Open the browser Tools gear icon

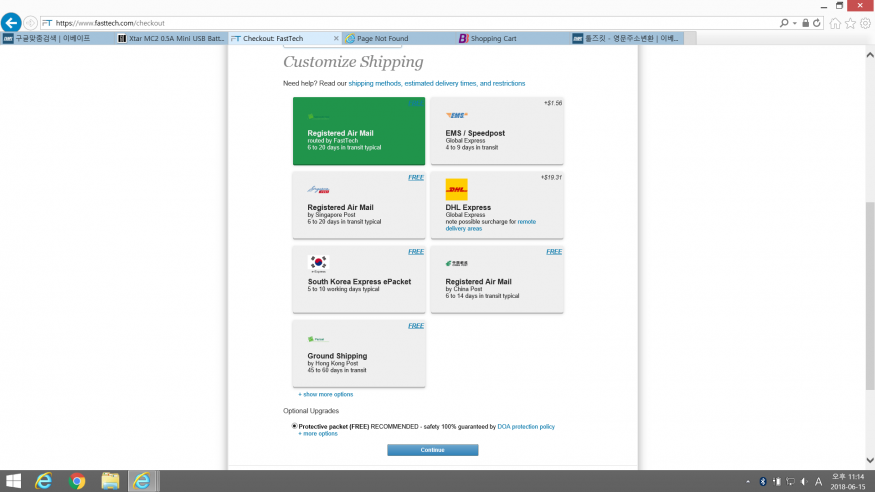(x=864, y=23)
